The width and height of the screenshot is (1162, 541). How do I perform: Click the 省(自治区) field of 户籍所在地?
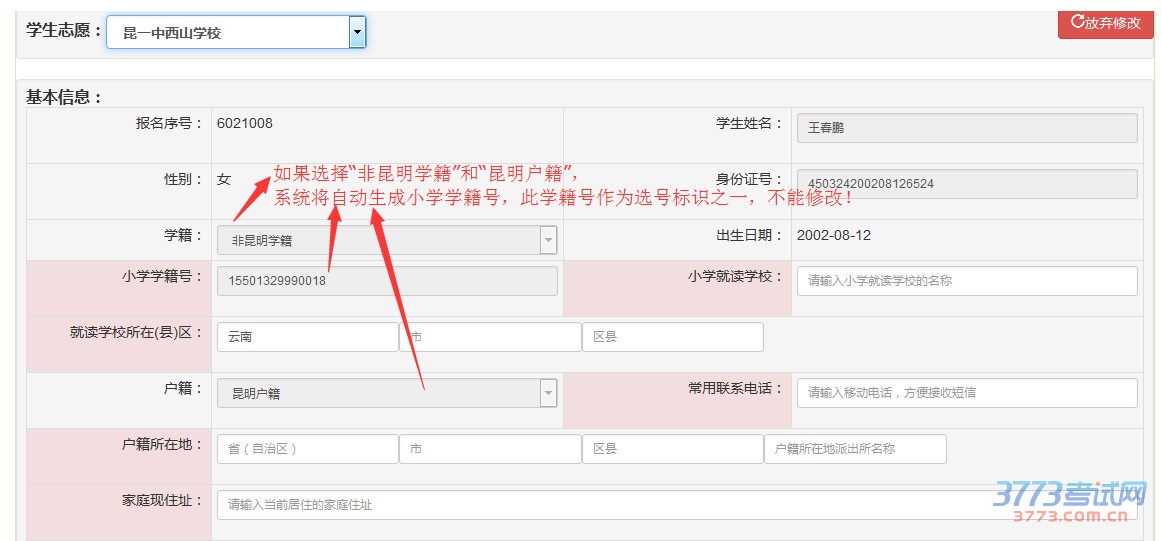click(307, 449)
